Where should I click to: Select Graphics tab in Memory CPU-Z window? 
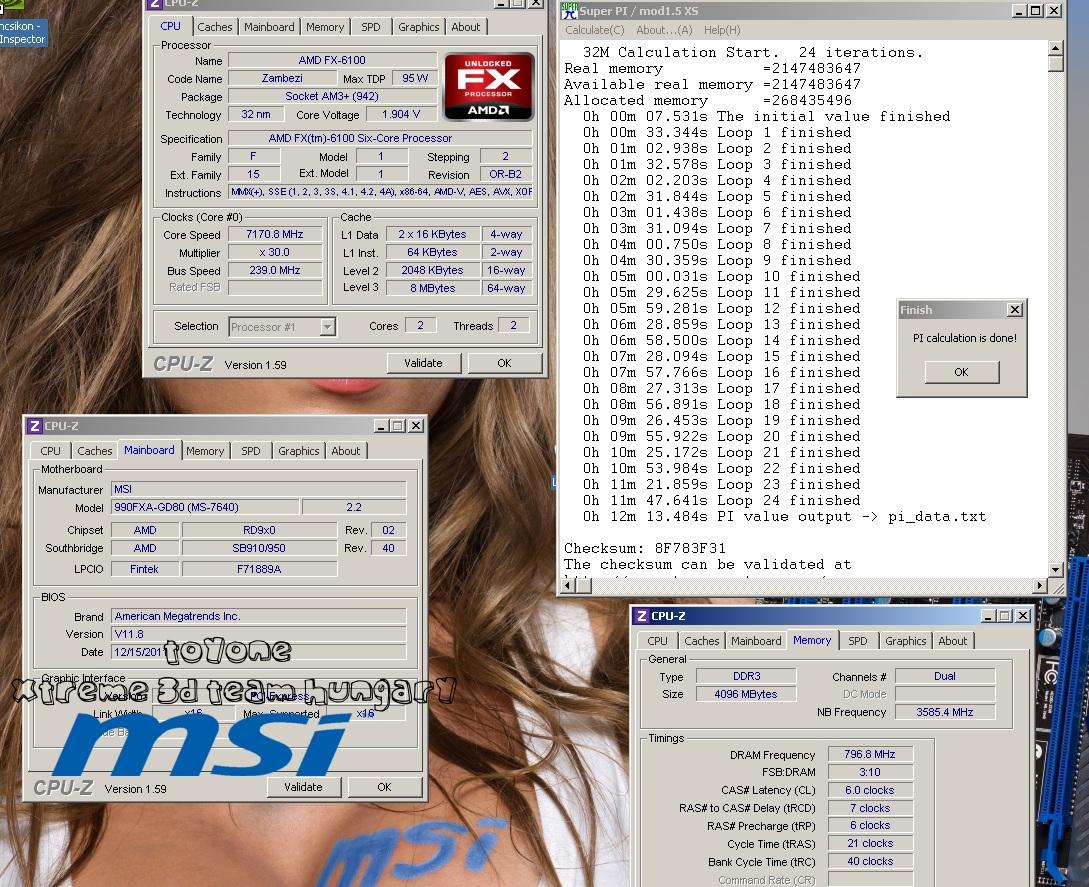[906, 641]
